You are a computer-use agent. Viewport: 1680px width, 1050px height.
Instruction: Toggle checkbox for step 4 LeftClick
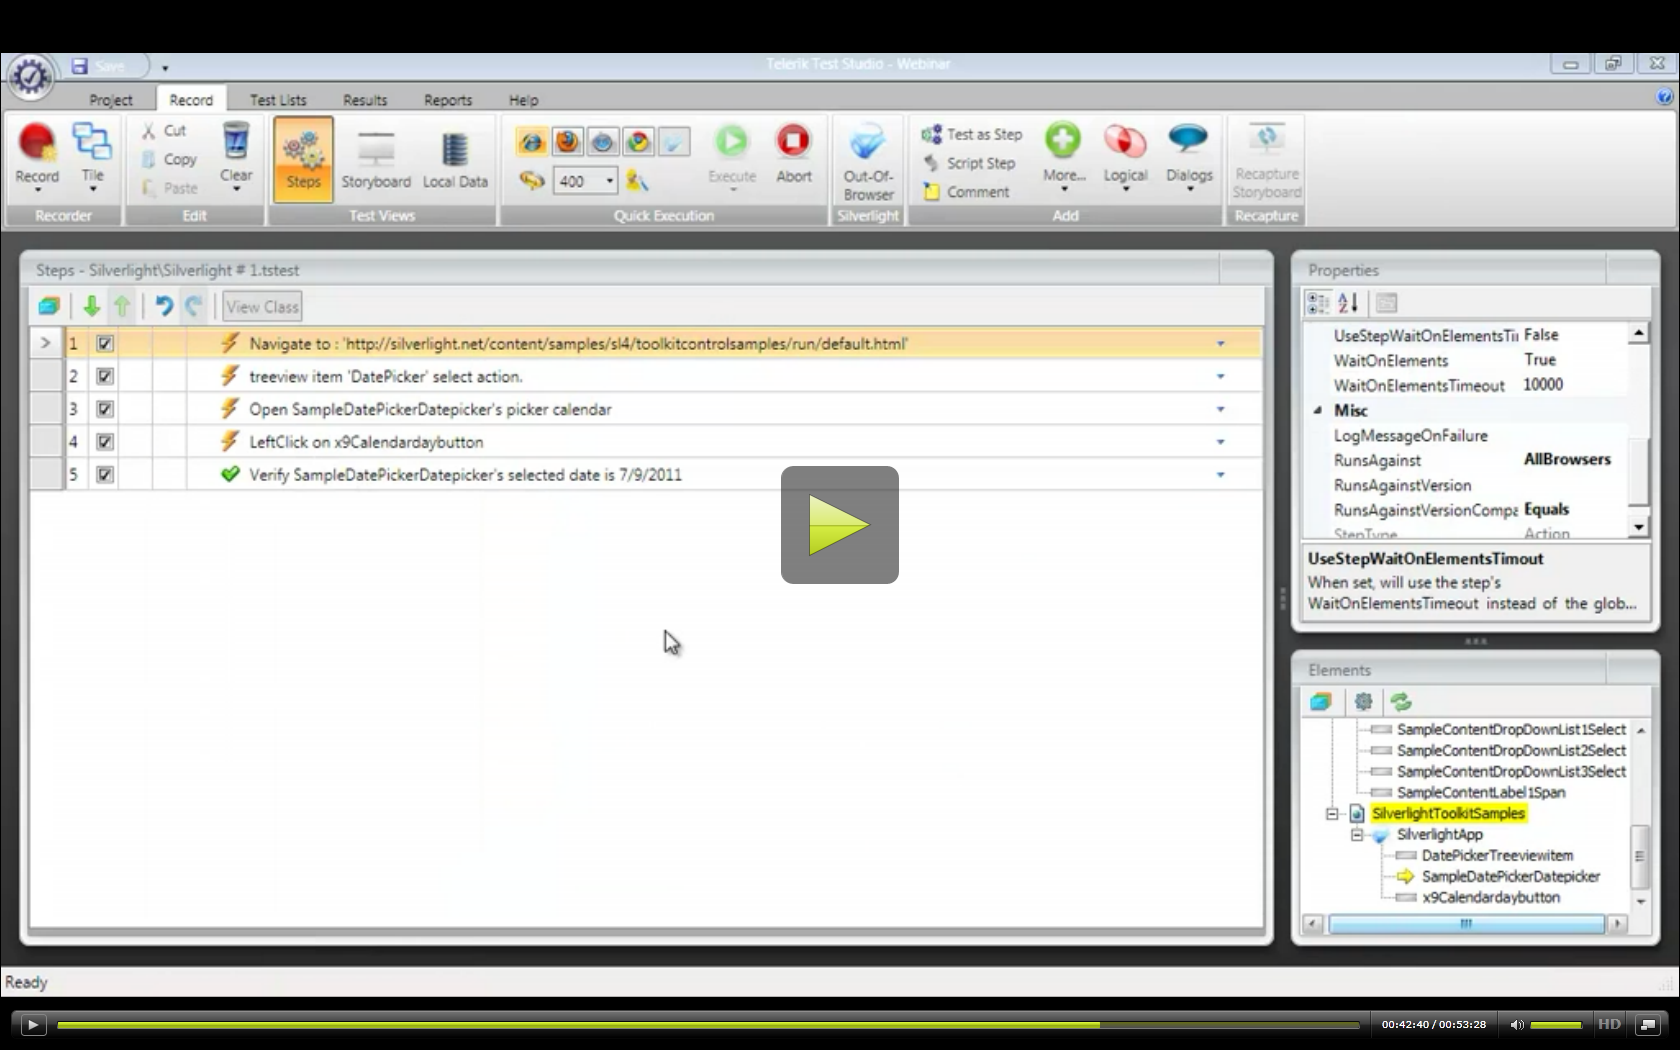(x=105, y=442)
